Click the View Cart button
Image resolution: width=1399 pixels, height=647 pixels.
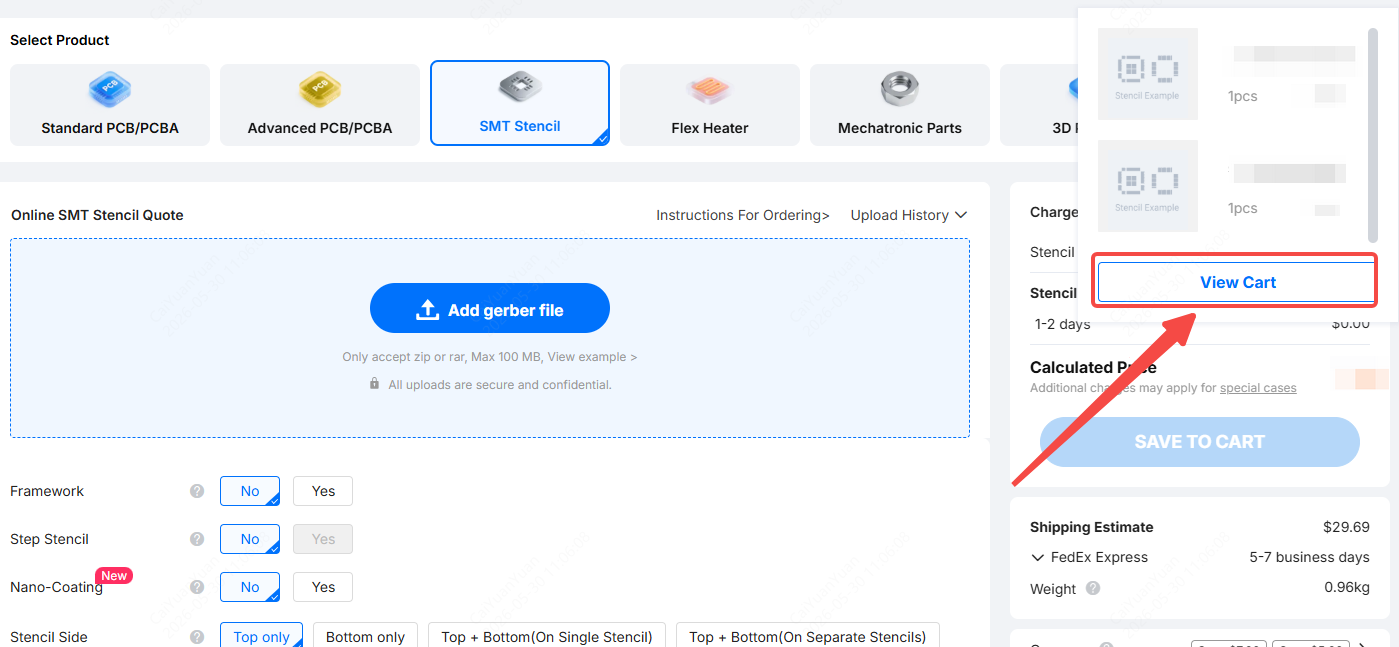pyautogui.click(x=1238, y=282)
